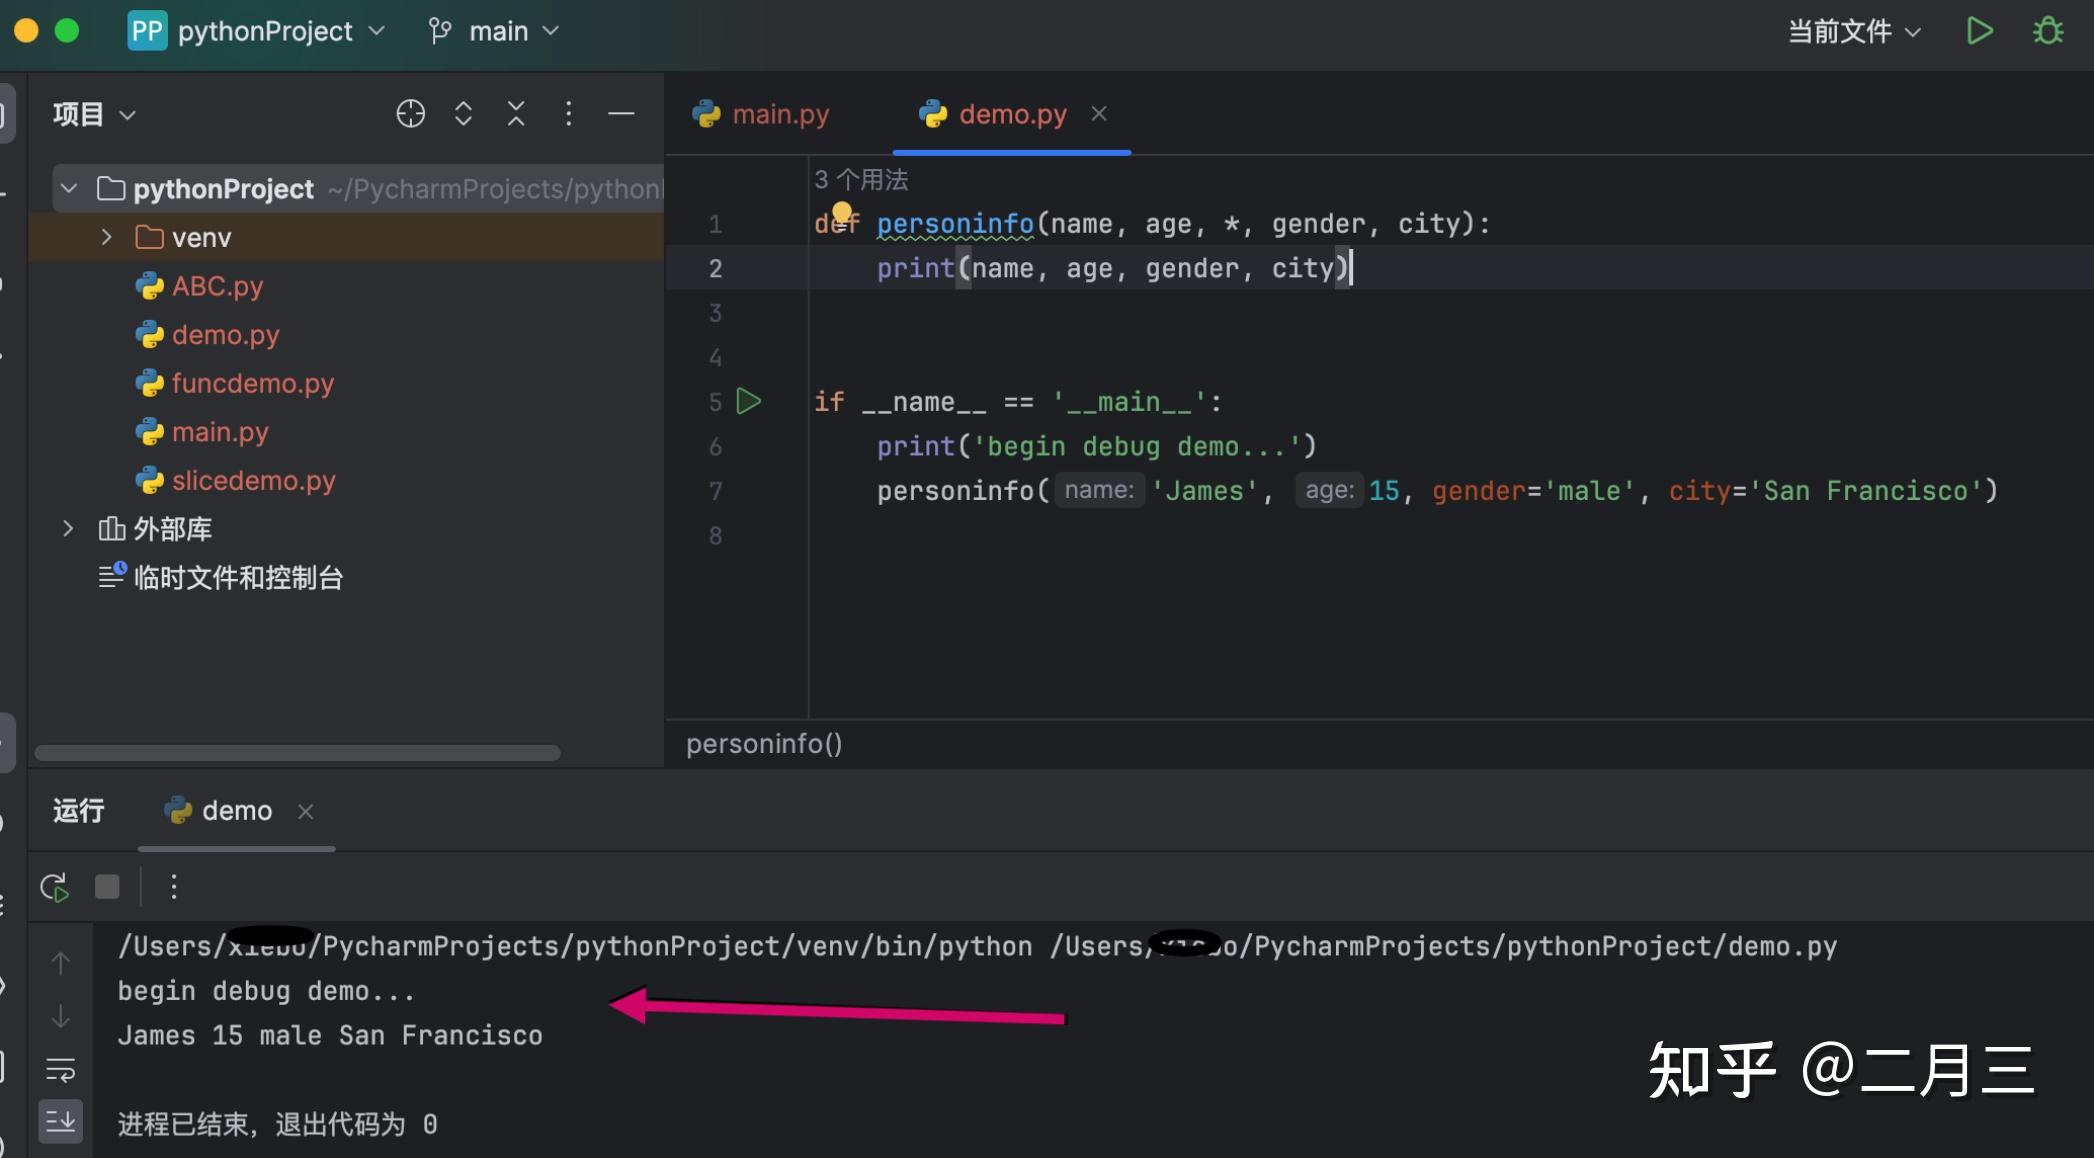The height and width of the screenshot is (1158, 2094).
Task: Collapse all nodes in the project tree
Action: pyautogui.click(x=515, y=113)
